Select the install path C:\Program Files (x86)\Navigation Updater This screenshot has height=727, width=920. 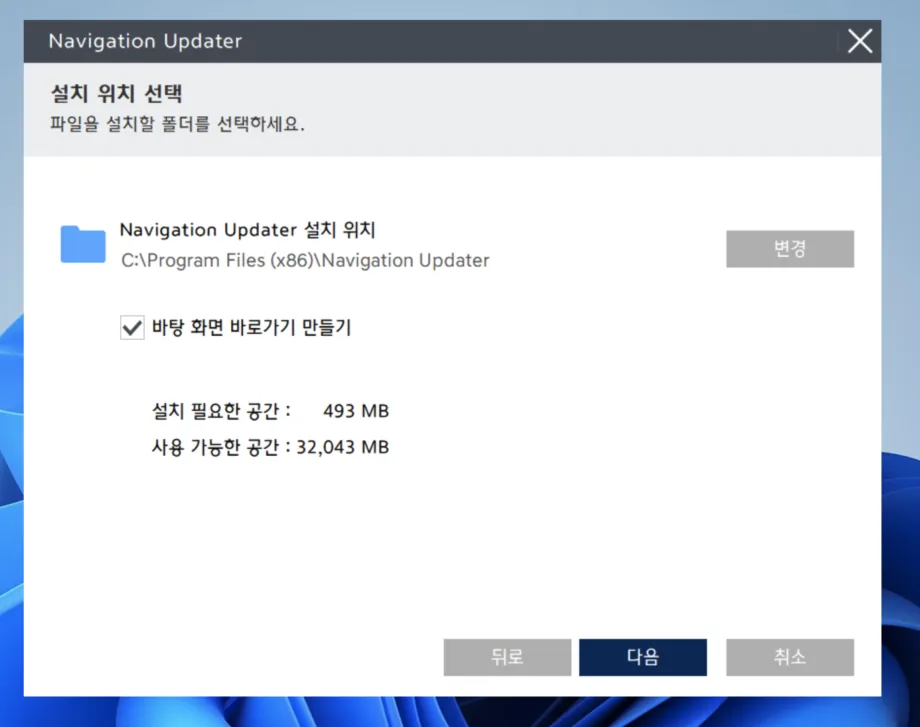click(x=304, y=260)
